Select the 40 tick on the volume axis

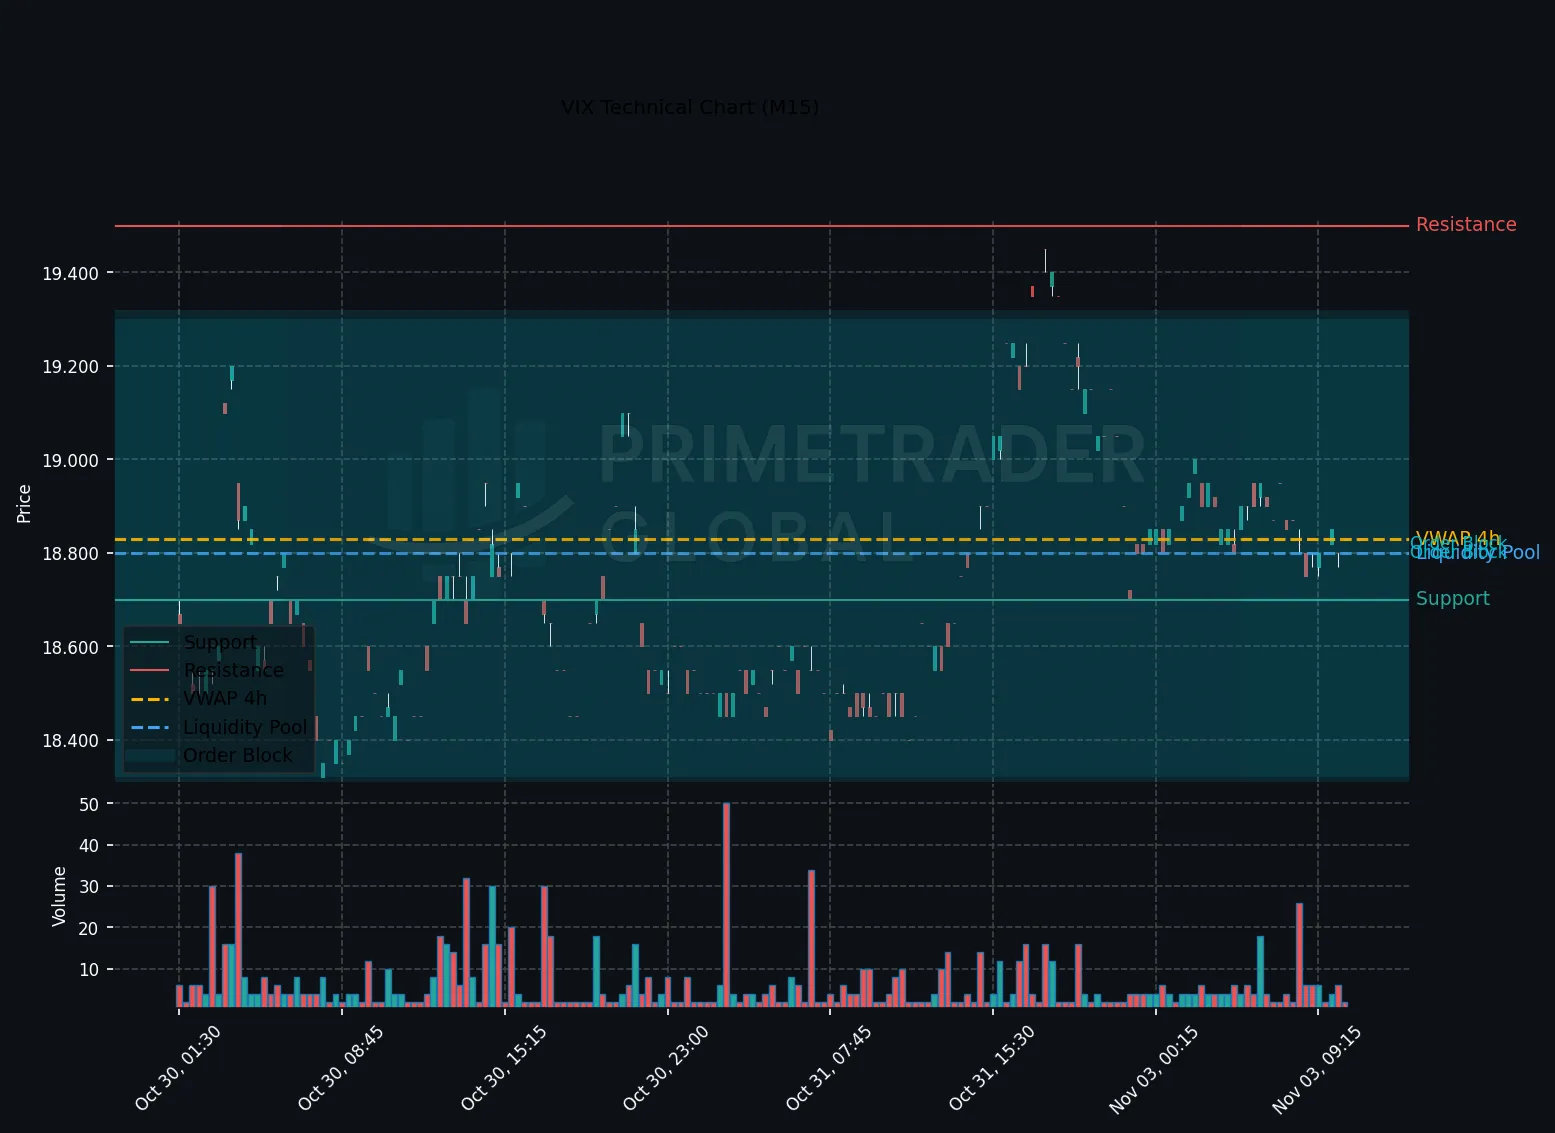tap(89, 846)
